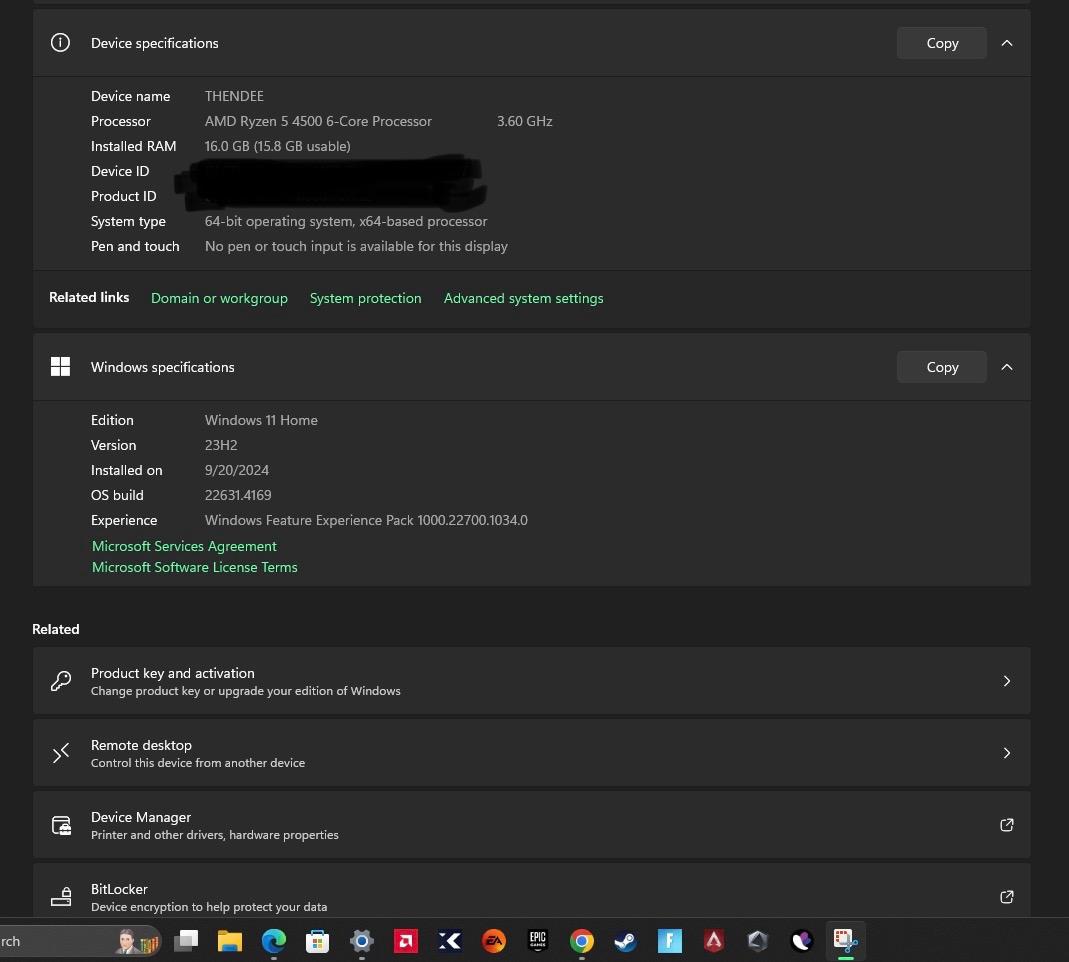Open the Device Manager row

pos(531,825)
